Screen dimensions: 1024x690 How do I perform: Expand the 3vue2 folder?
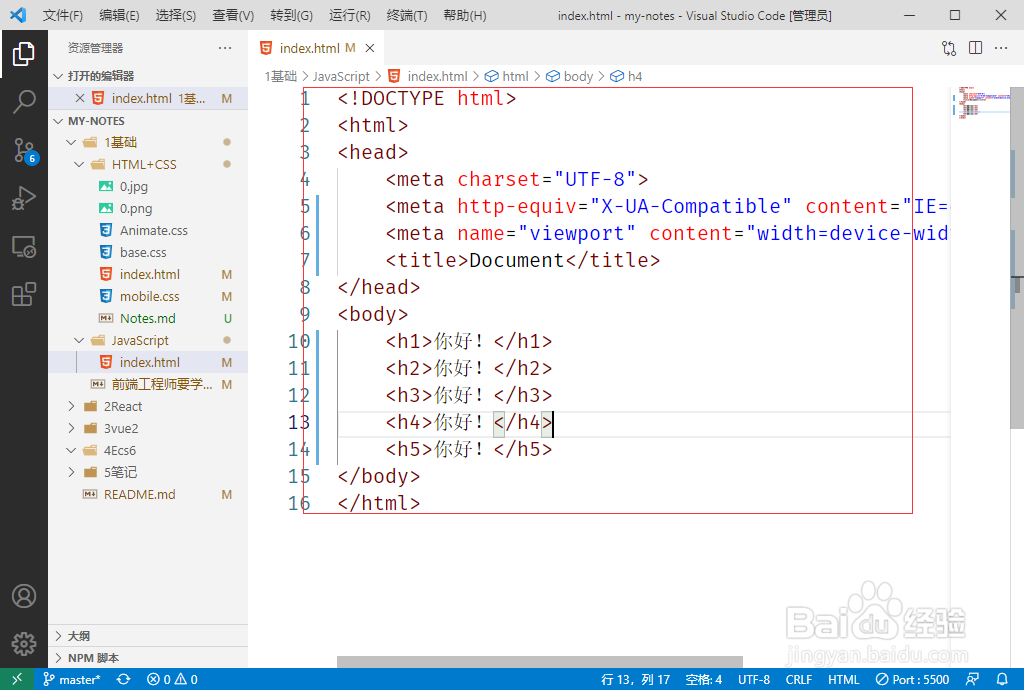point(148,428)
